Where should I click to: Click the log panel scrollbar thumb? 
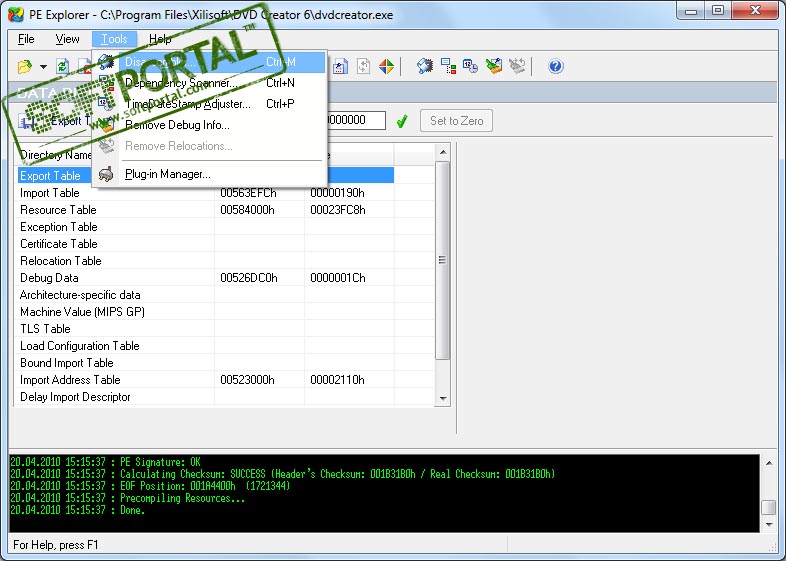click(x=769, y=507)
